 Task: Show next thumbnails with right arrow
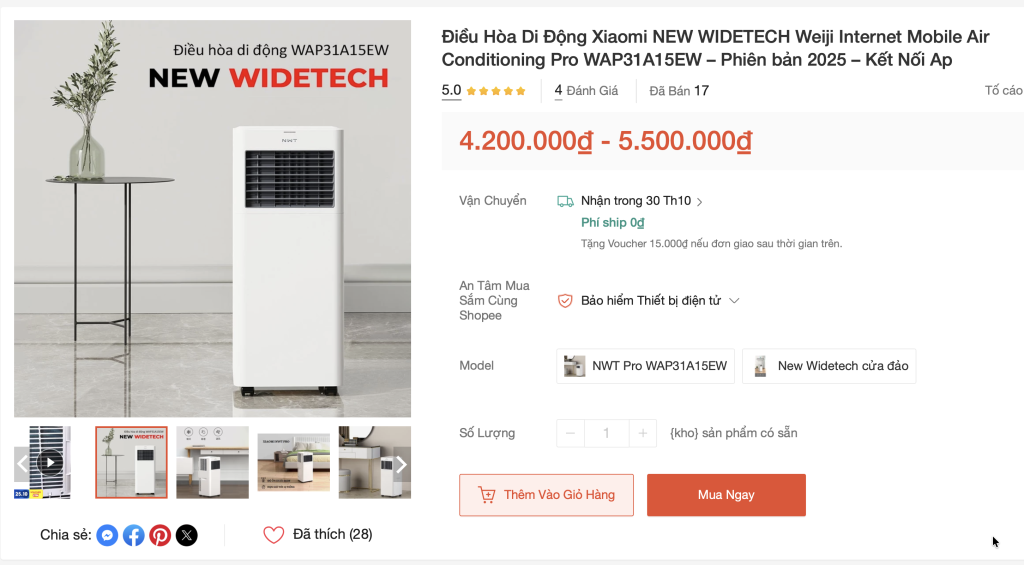[401, 464]
